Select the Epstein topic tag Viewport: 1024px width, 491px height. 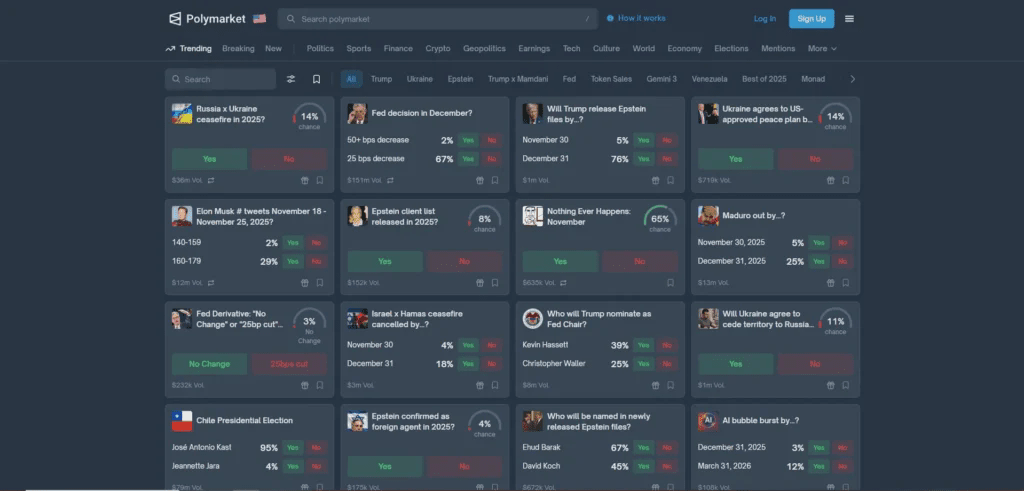pos(460,79)
